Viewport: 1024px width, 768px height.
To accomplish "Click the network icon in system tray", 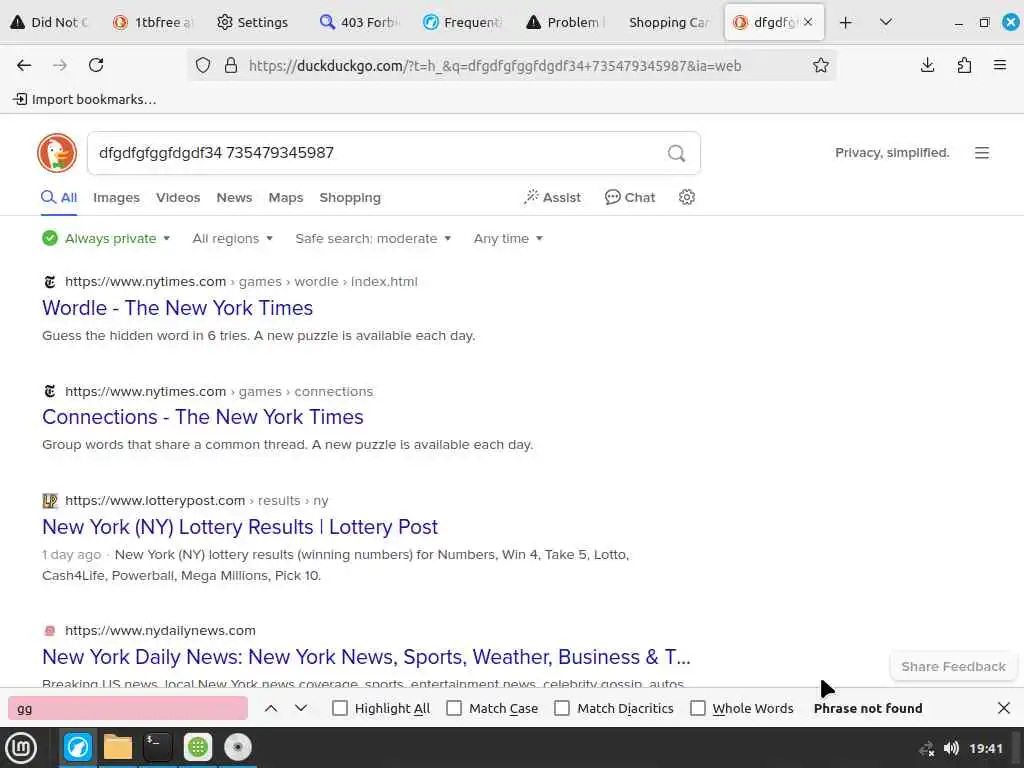I will [x=927, y=748].
